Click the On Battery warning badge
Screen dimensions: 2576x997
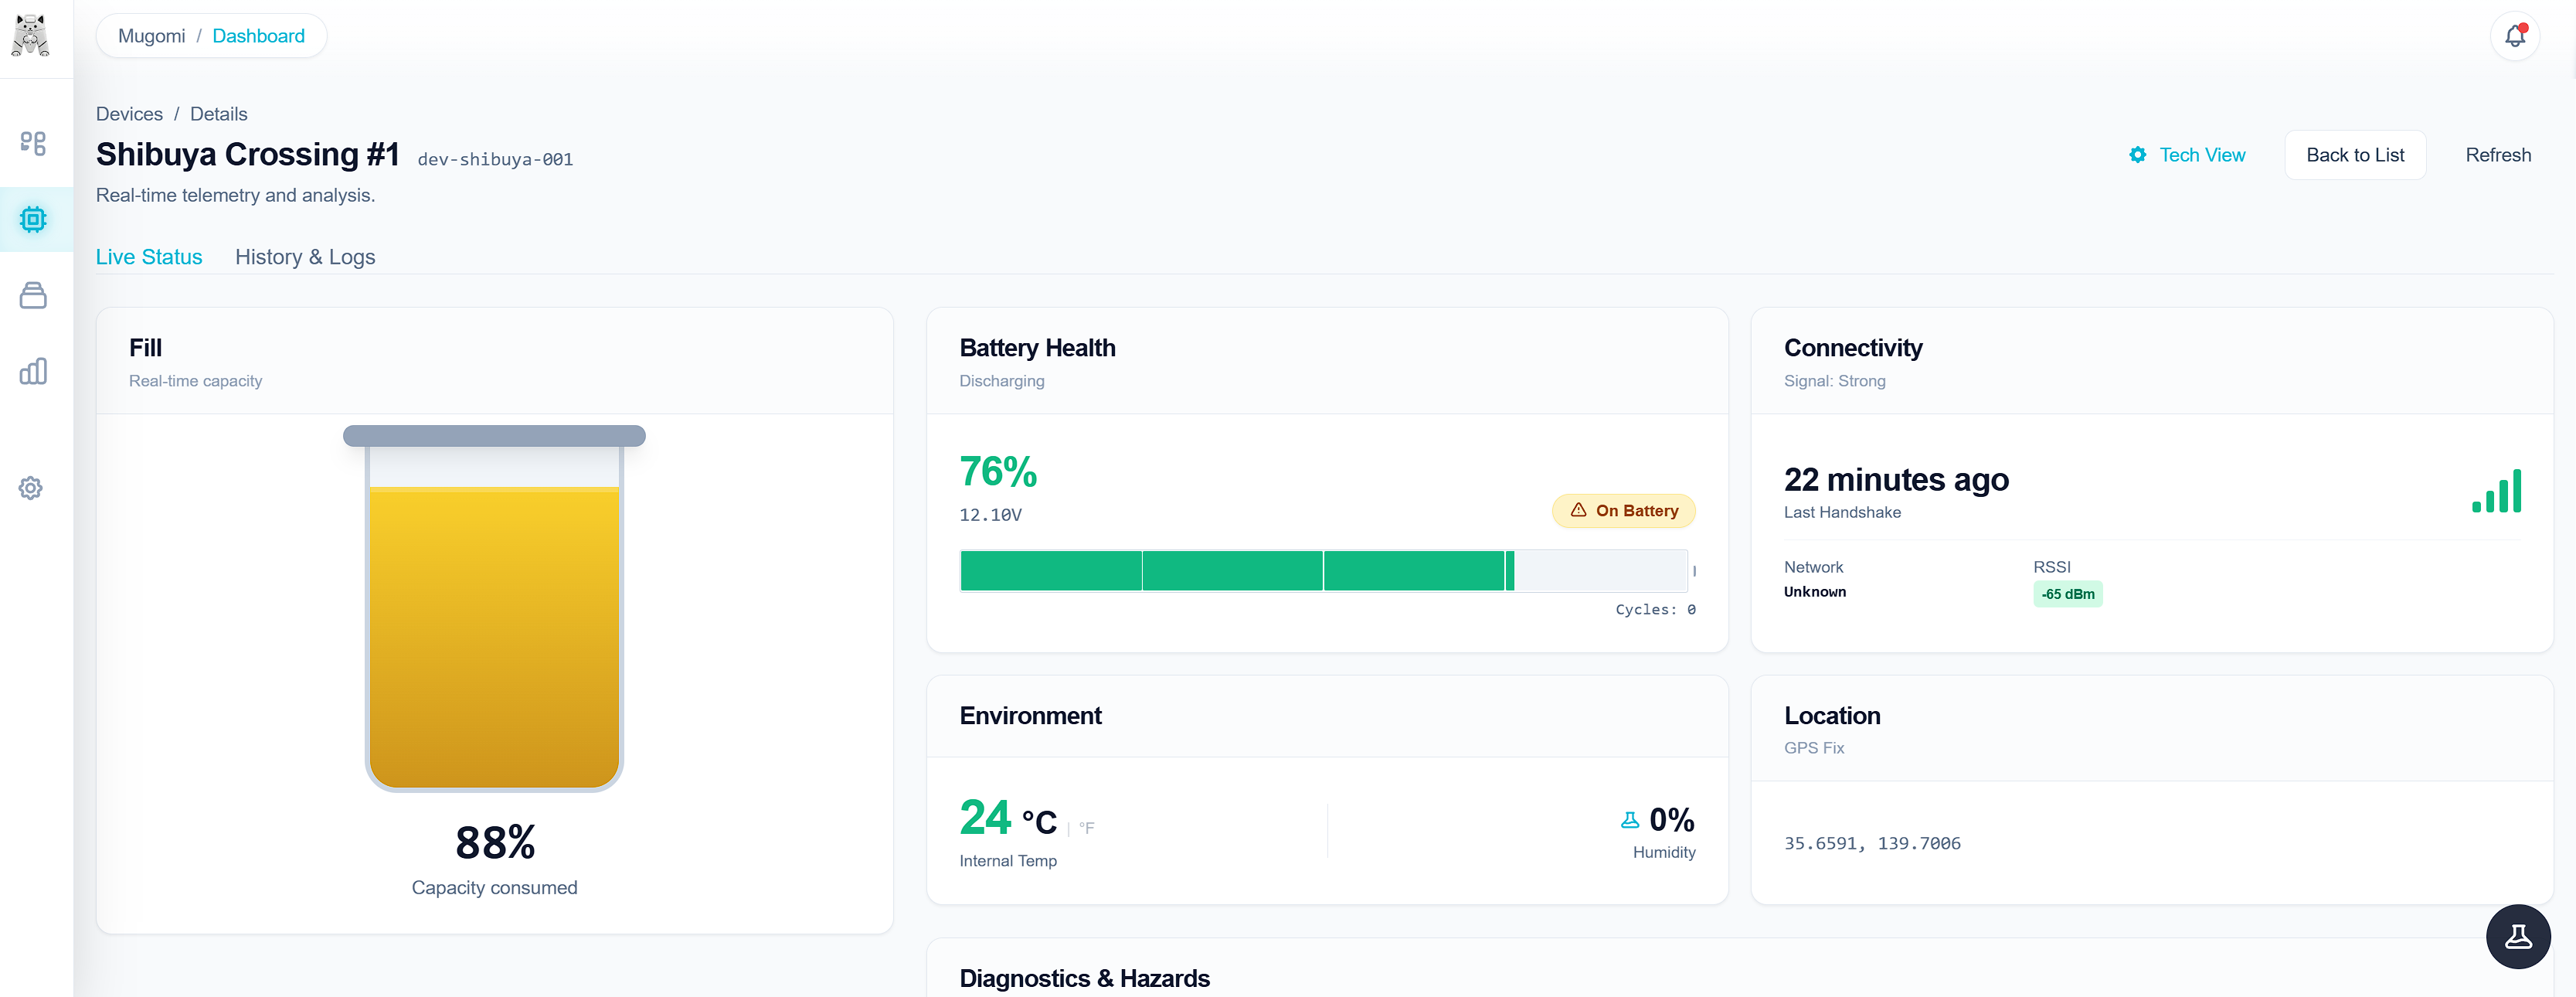point(1622,510)
